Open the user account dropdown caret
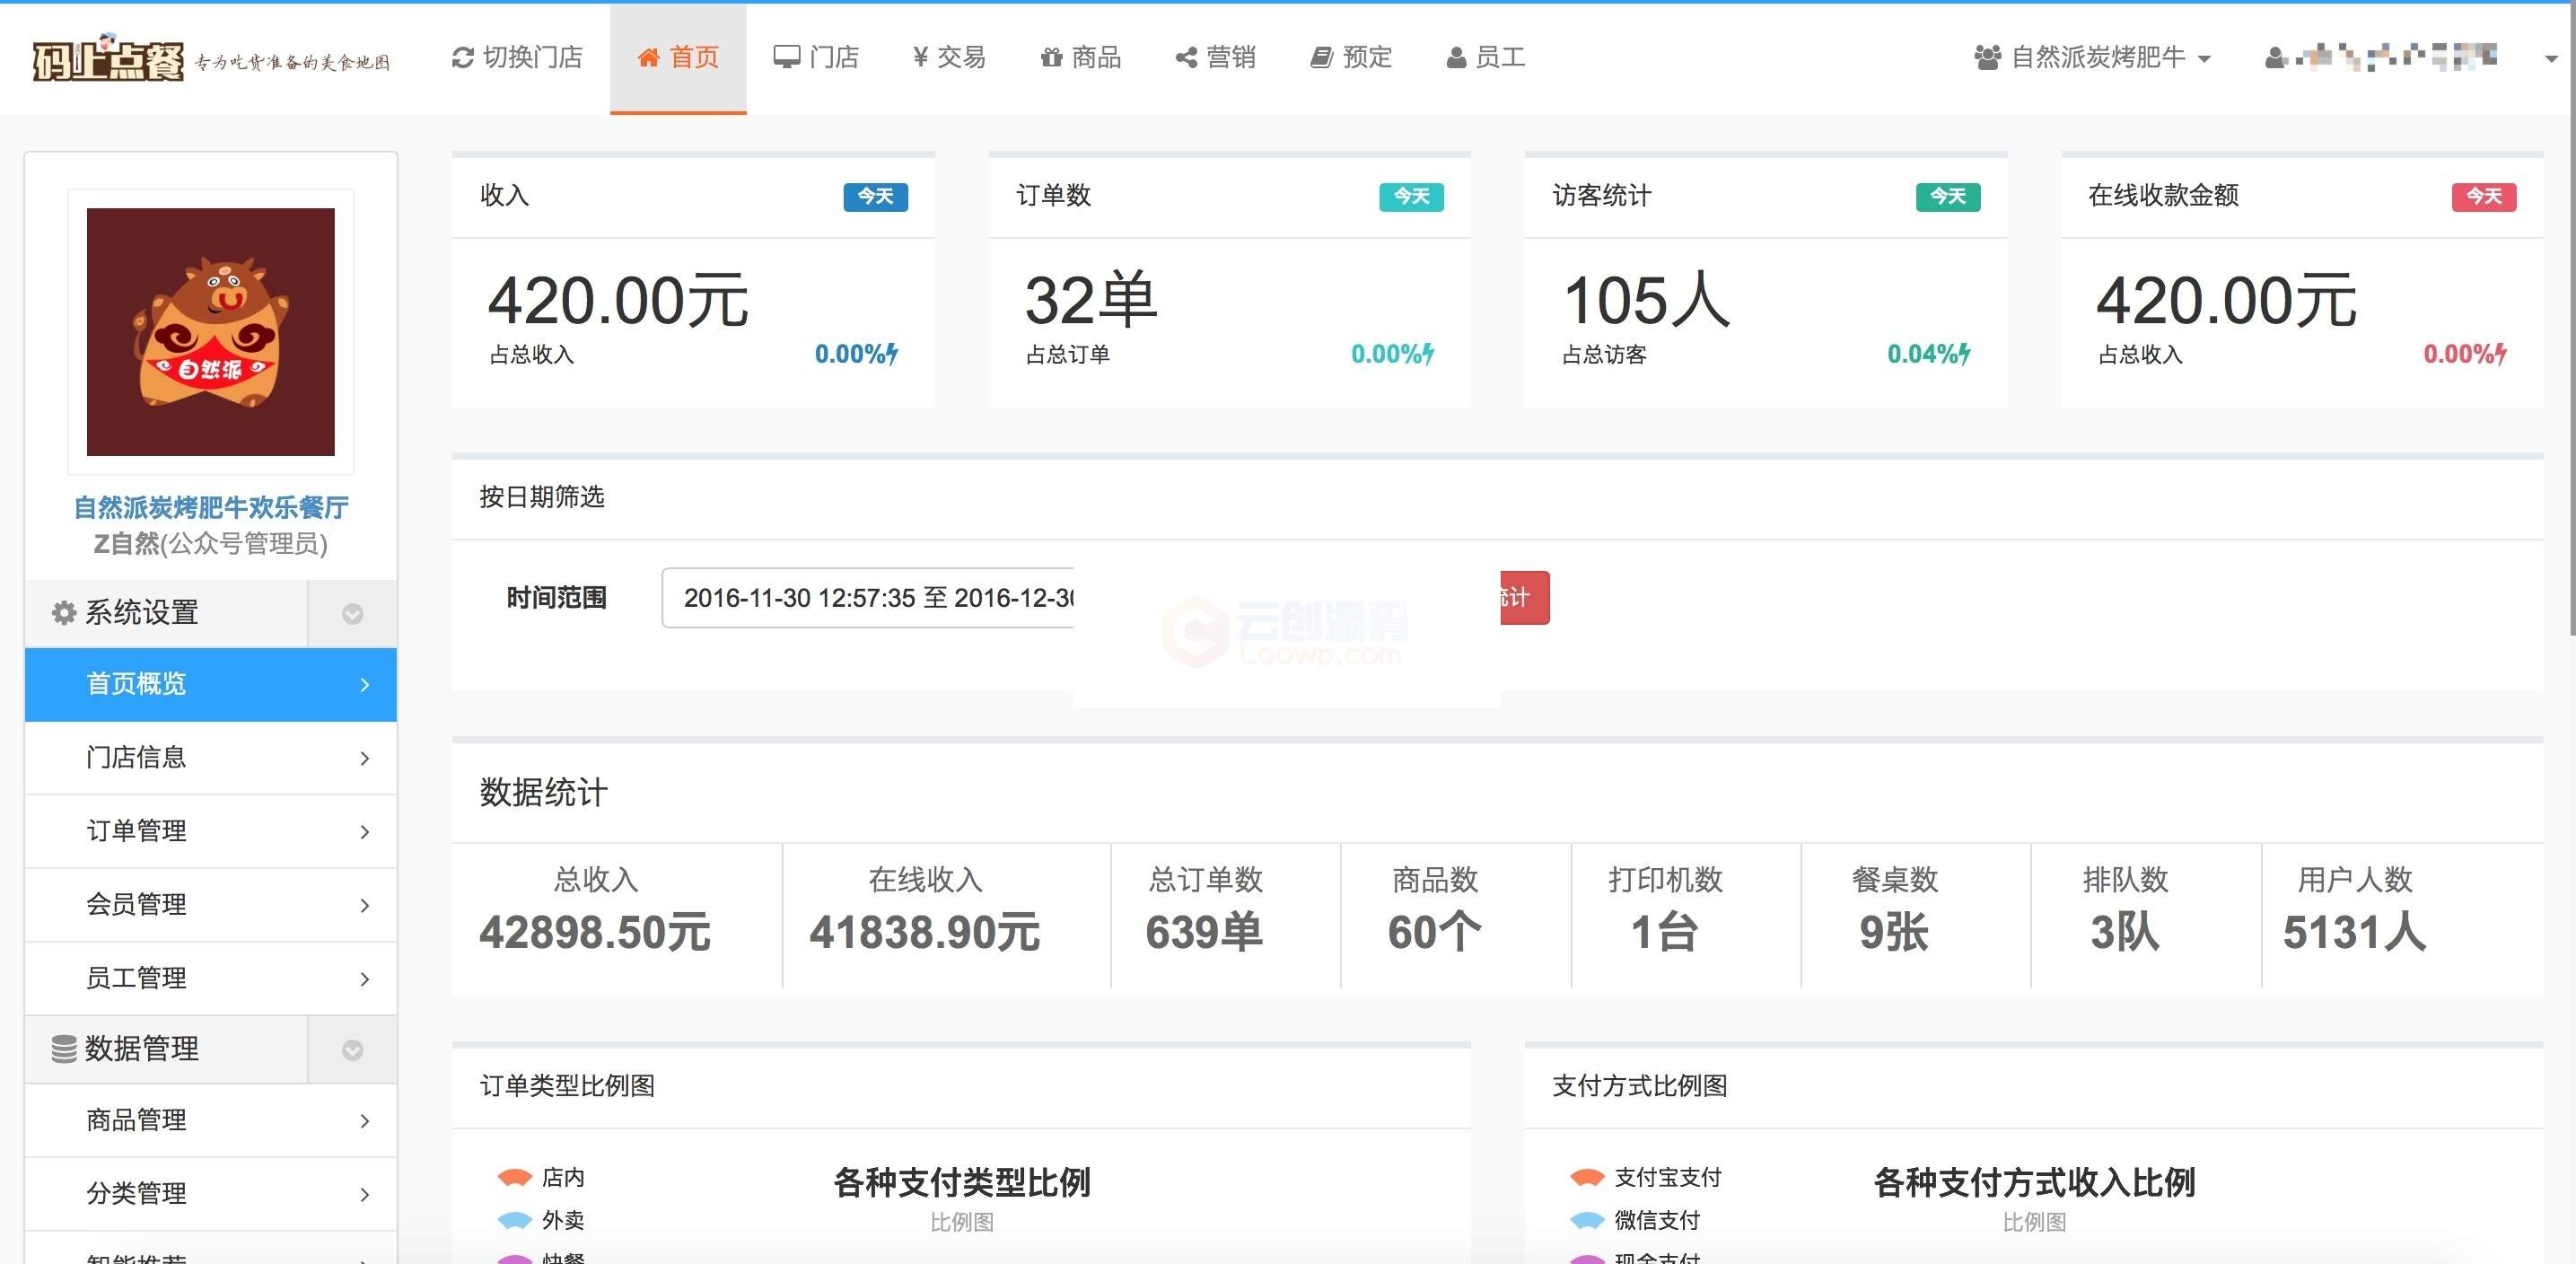Image resolution: width=2576 pixels, height=1264 pixels. pyautogui.click(x=2551, y=59)
